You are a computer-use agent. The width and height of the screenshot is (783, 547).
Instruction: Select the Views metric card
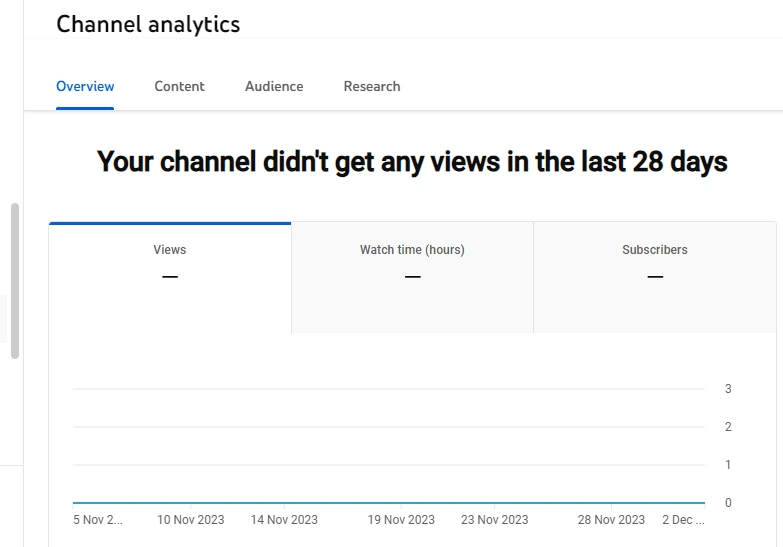(x=170, y=262)
